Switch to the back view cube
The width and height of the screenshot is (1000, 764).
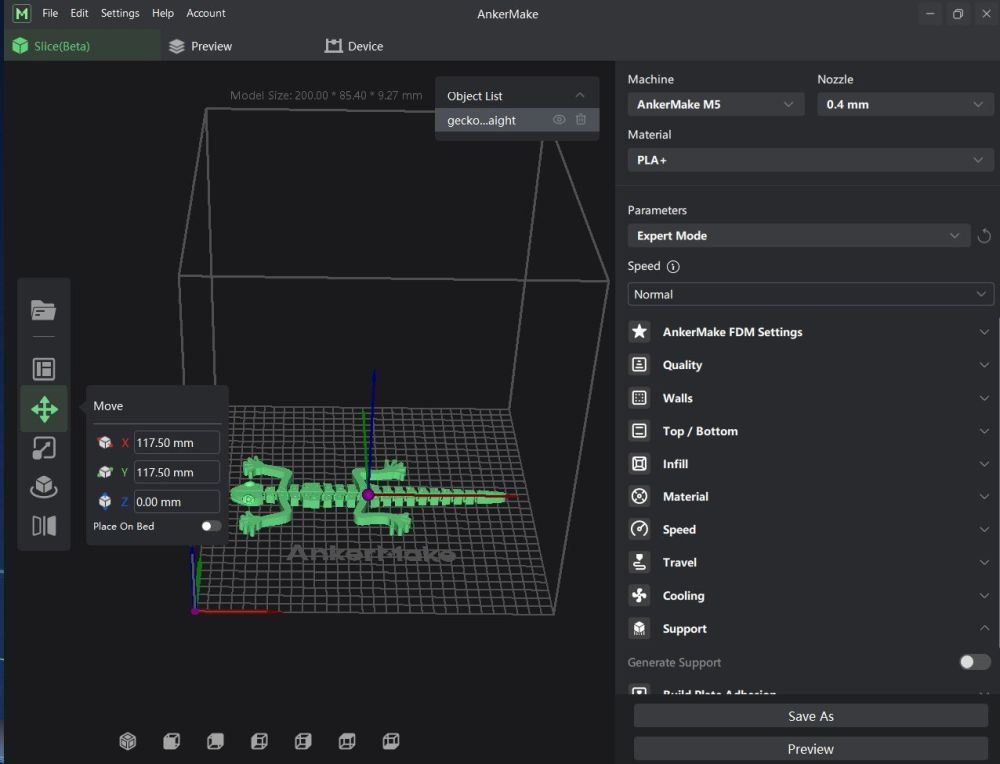coord(216,741)
